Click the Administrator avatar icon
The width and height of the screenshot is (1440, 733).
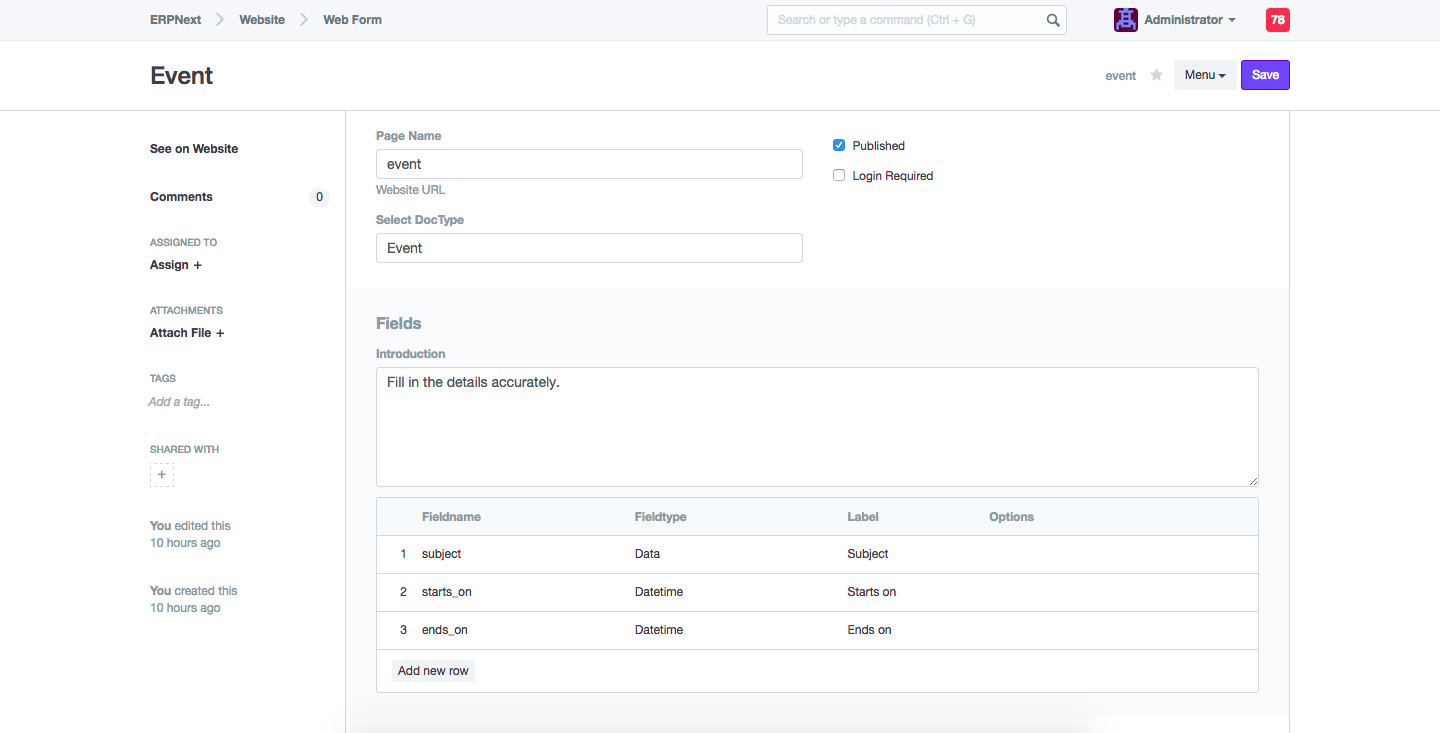pyautogui.click(x=1126, y=20)
